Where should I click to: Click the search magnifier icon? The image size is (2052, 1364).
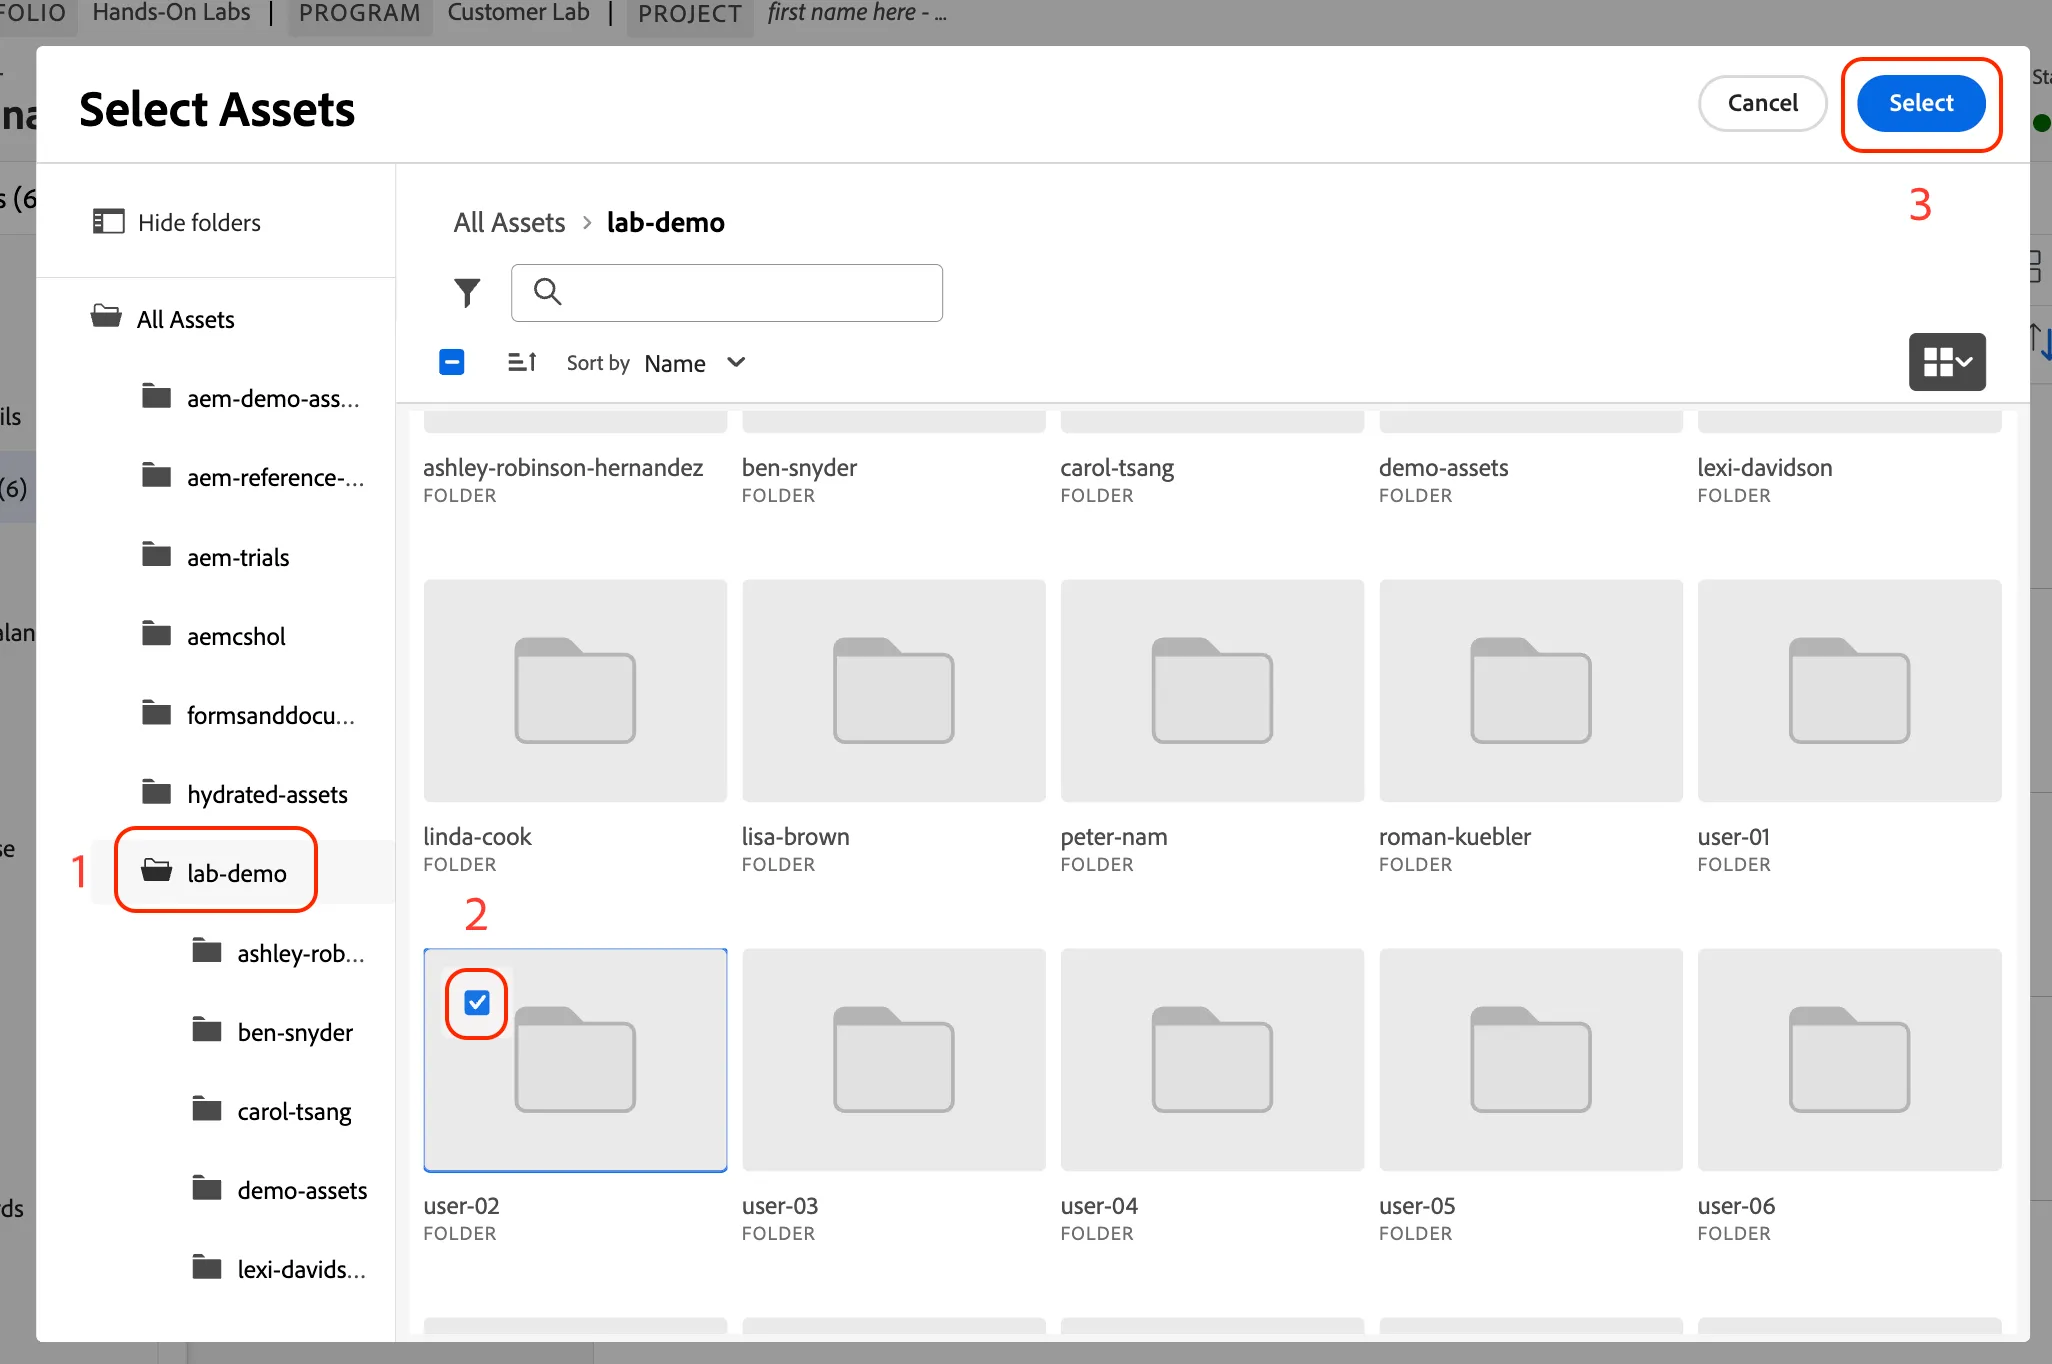pyautogui.click(x=547, y=291)
